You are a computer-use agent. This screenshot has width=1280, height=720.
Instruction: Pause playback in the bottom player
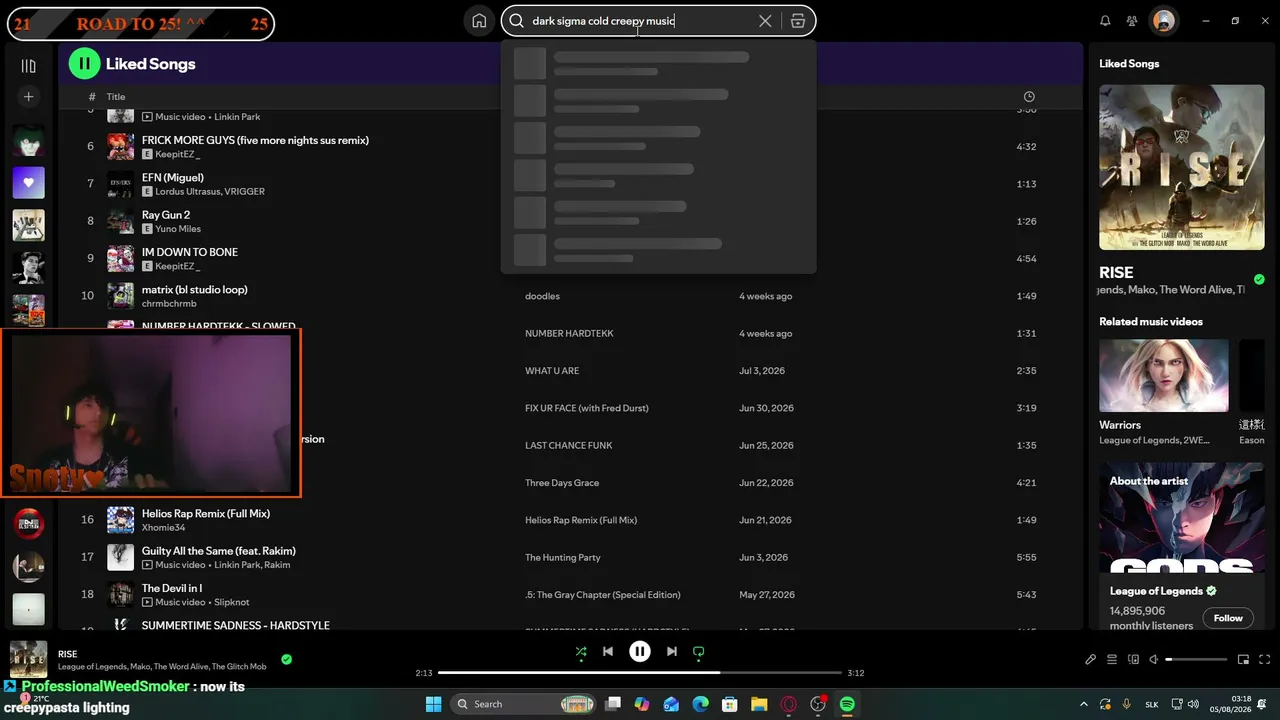click(x=640, y=652)
